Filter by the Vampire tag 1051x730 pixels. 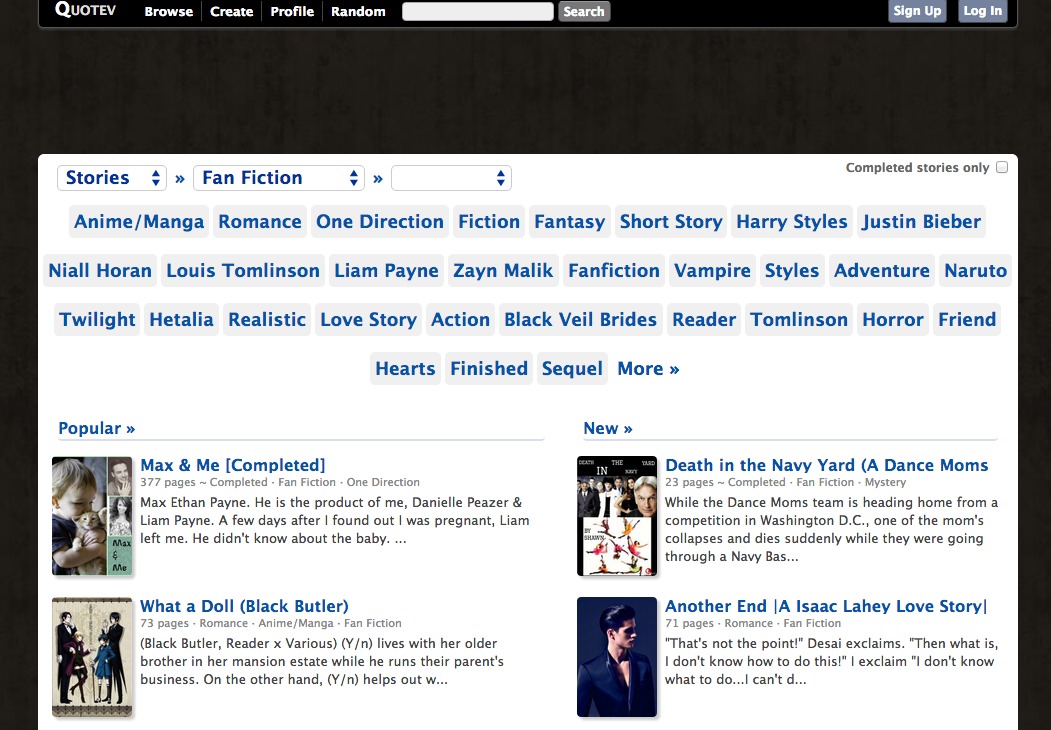click(712, 270)
